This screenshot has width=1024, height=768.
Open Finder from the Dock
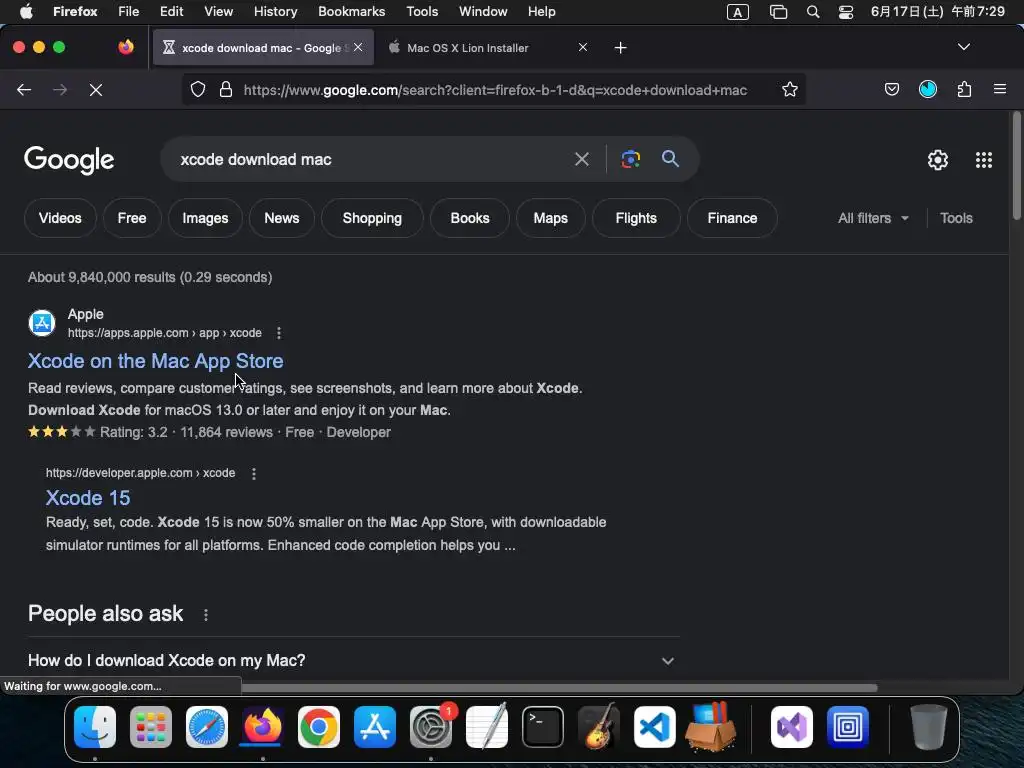[95, 726]
